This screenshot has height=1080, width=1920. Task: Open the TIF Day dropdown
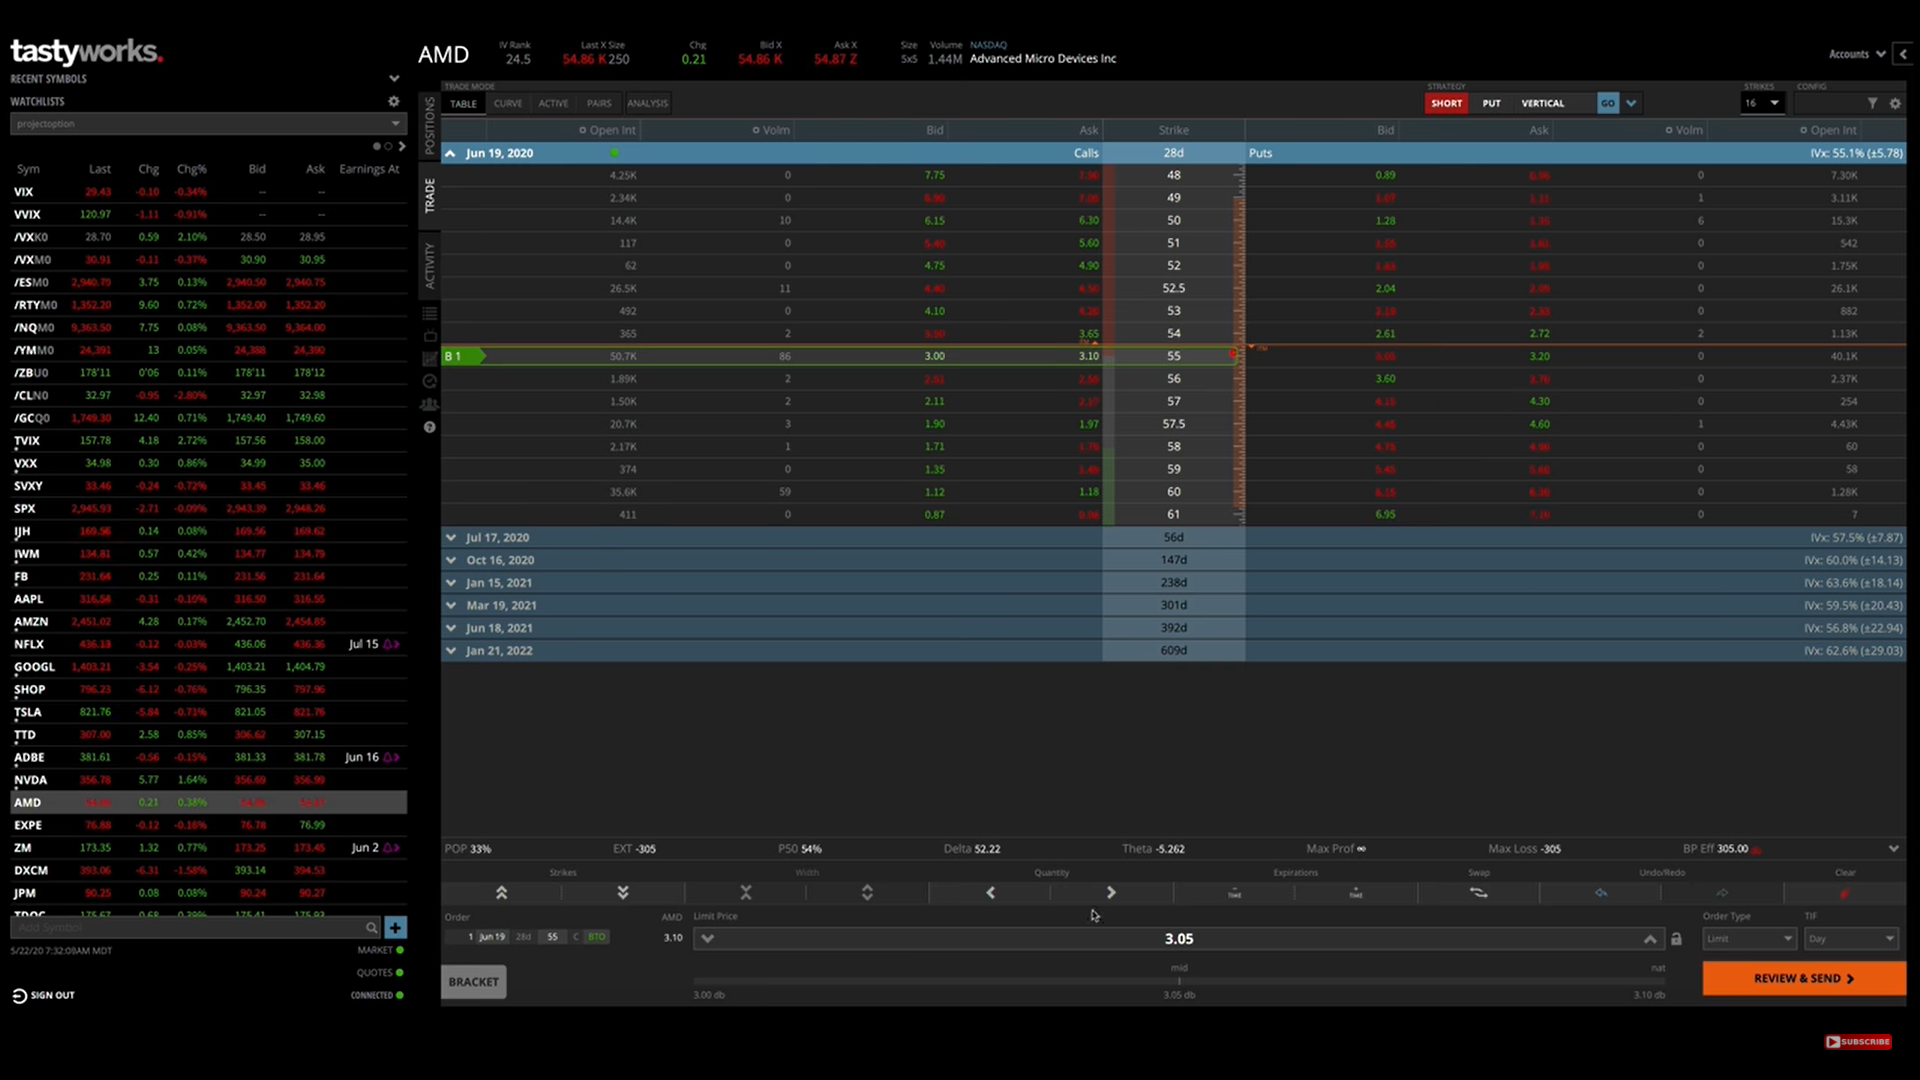[1850, 939]
